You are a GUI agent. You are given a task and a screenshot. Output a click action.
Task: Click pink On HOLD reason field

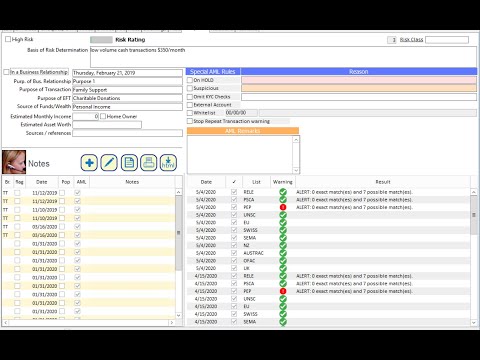[x=359, y=80]
